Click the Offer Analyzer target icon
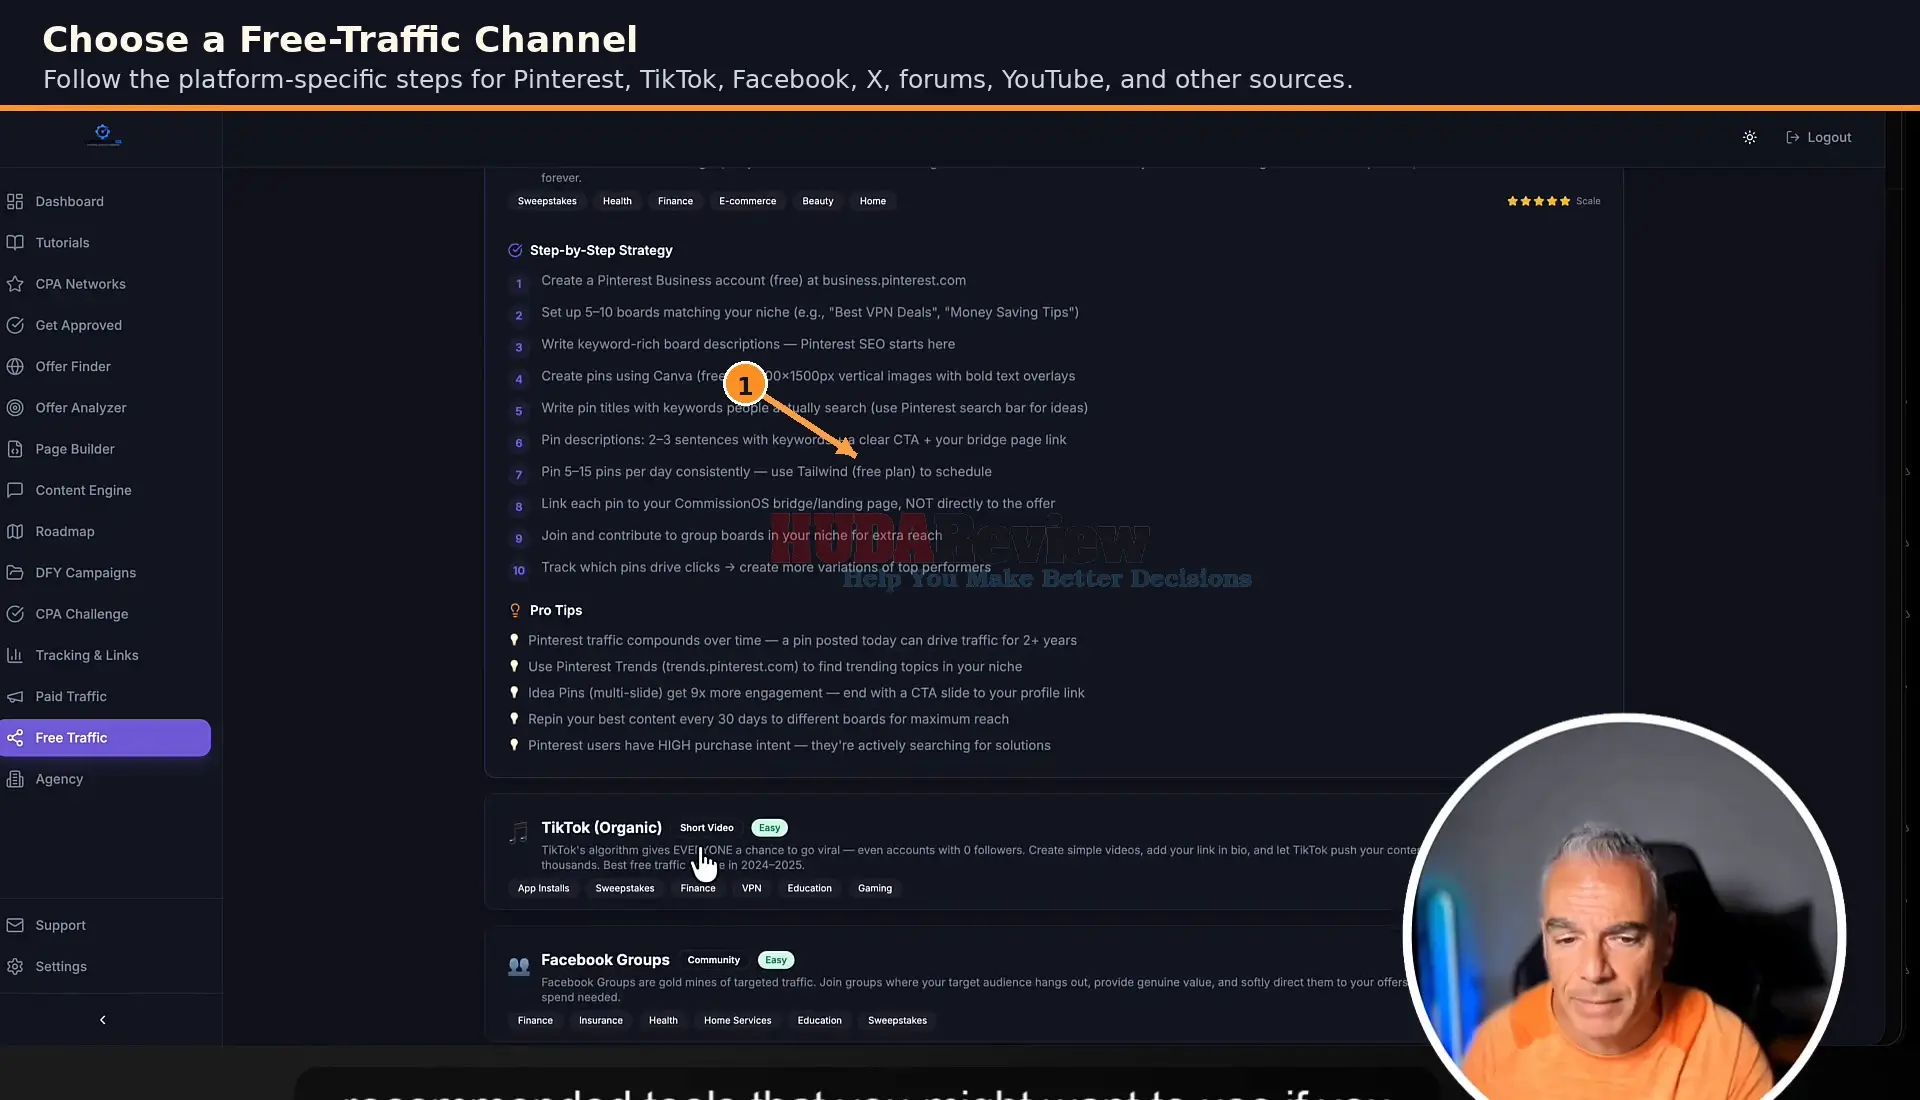Viewport: 1920px width, 1100px height. pos(15,407)
